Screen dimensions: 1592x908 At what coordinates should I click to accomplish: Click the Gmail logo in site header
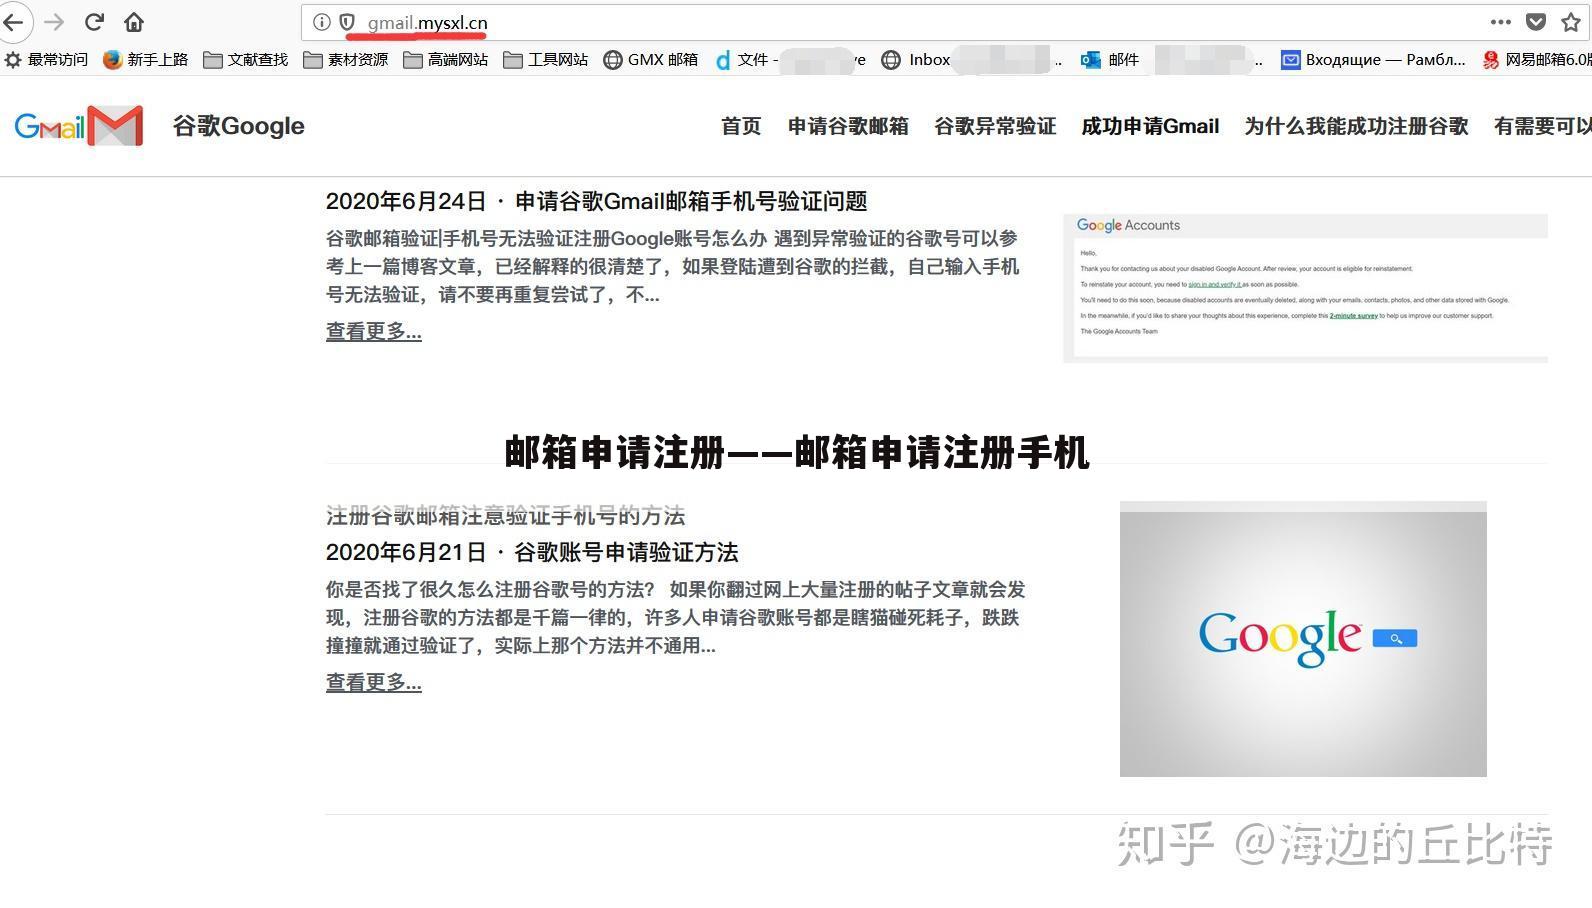tap(79, 126)
